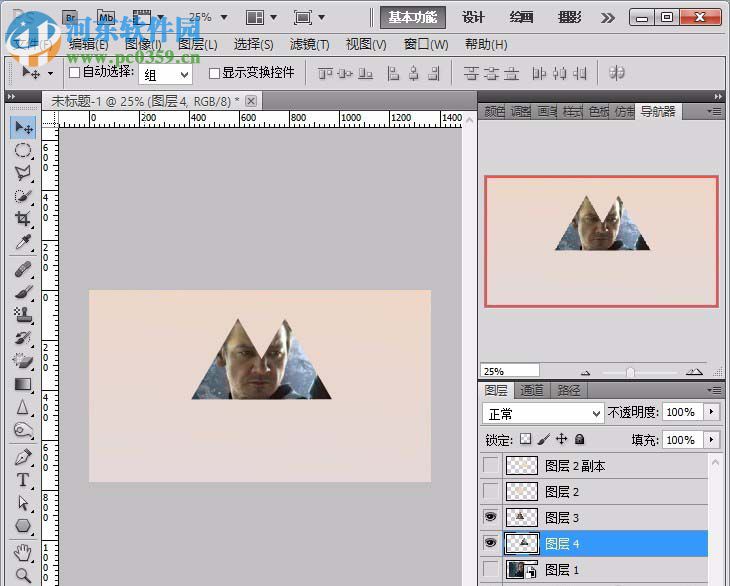Screen dimensions: 730x586
Task: Enable the 自动选择 checkbox
Action: point(74,73)
